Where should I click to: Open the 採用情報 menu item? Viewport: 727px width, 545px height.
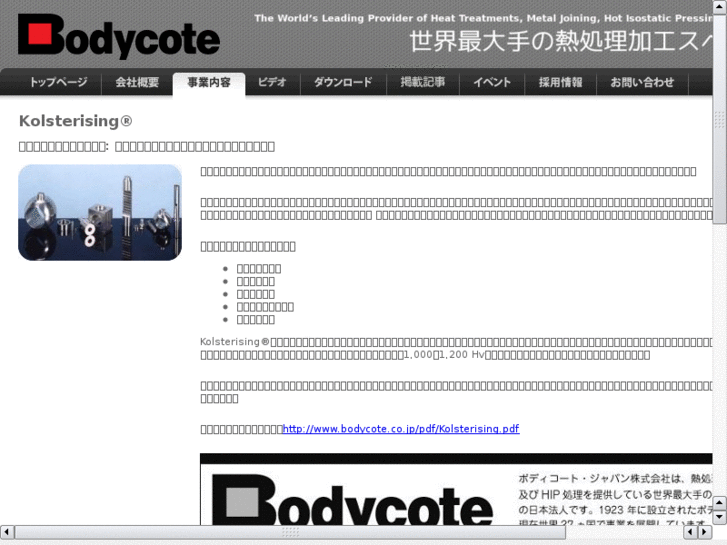[x=561, y=83]
